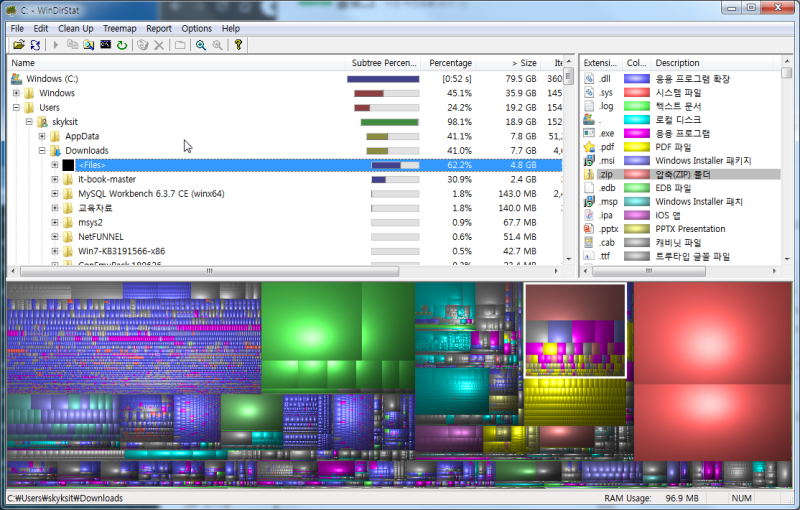Select the 교육자료 folder row
Image resolution: width=800 pixels, height=510 pixels.
pyautogui.click(x=286, y=208)
